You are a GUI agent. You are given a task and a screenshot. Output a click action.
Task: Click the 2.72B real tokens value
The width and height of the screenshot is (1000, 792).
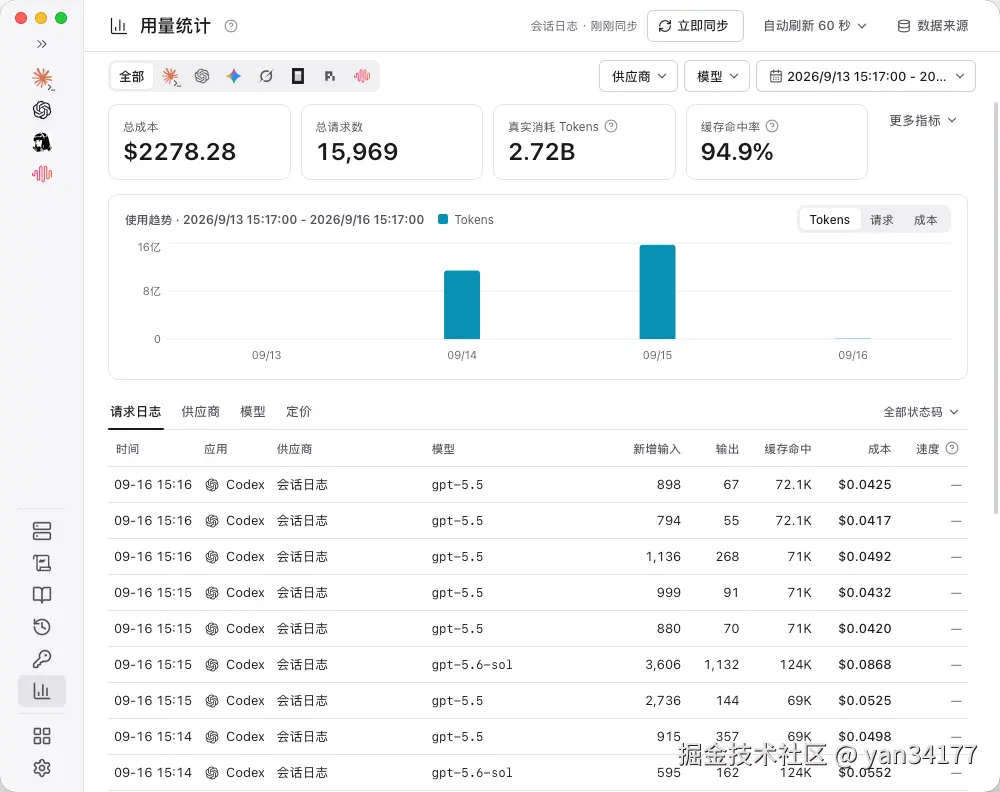(541, 152)
